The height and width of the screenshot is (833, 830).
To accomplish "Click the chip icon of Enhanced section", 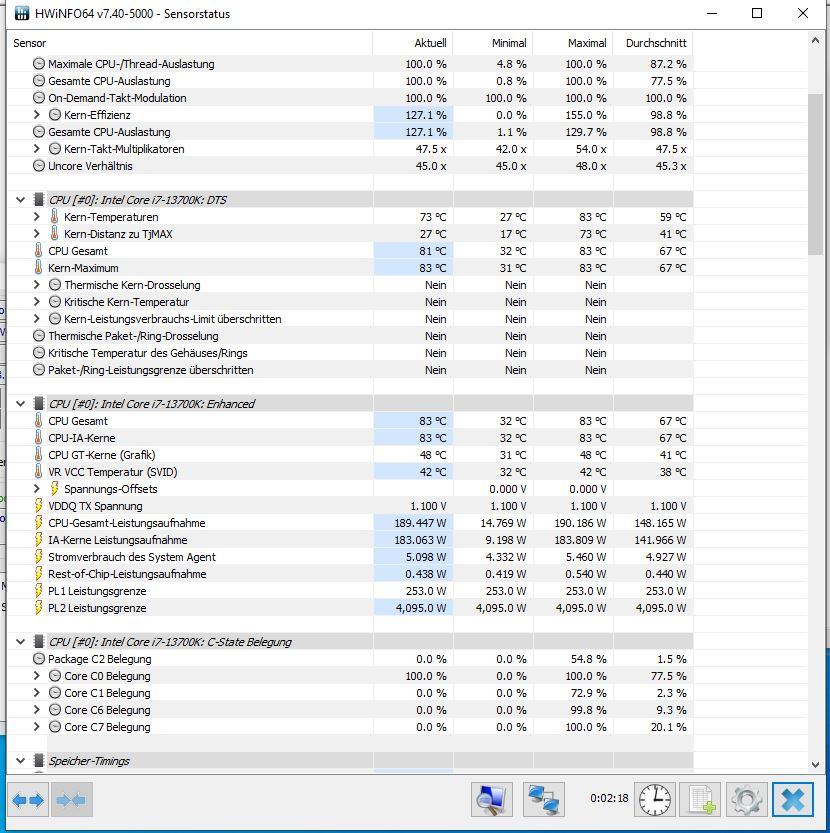I will (38, 404).
